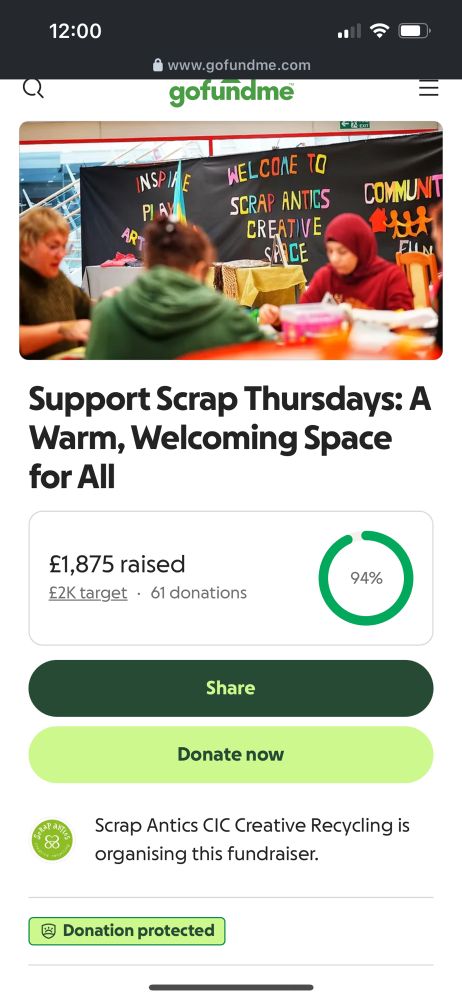Tap the battery status icon
Screen dimensions: 462x1000
tap(415, 31)
